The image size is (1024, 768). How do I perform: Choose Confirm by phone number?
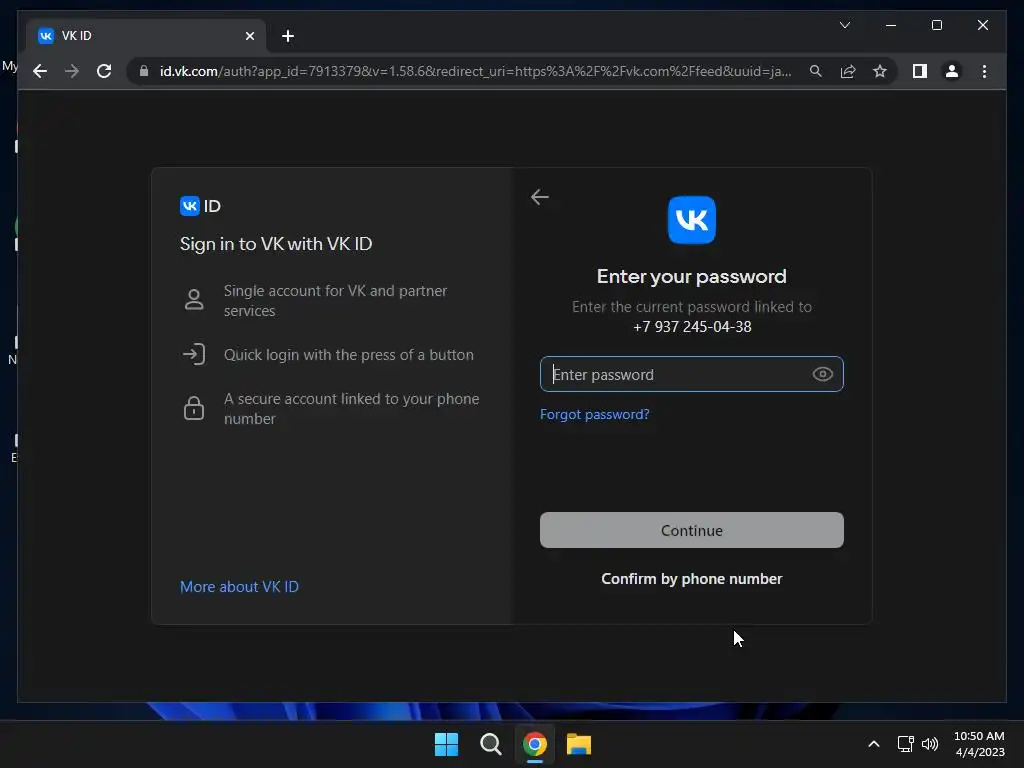click(692, 579)
